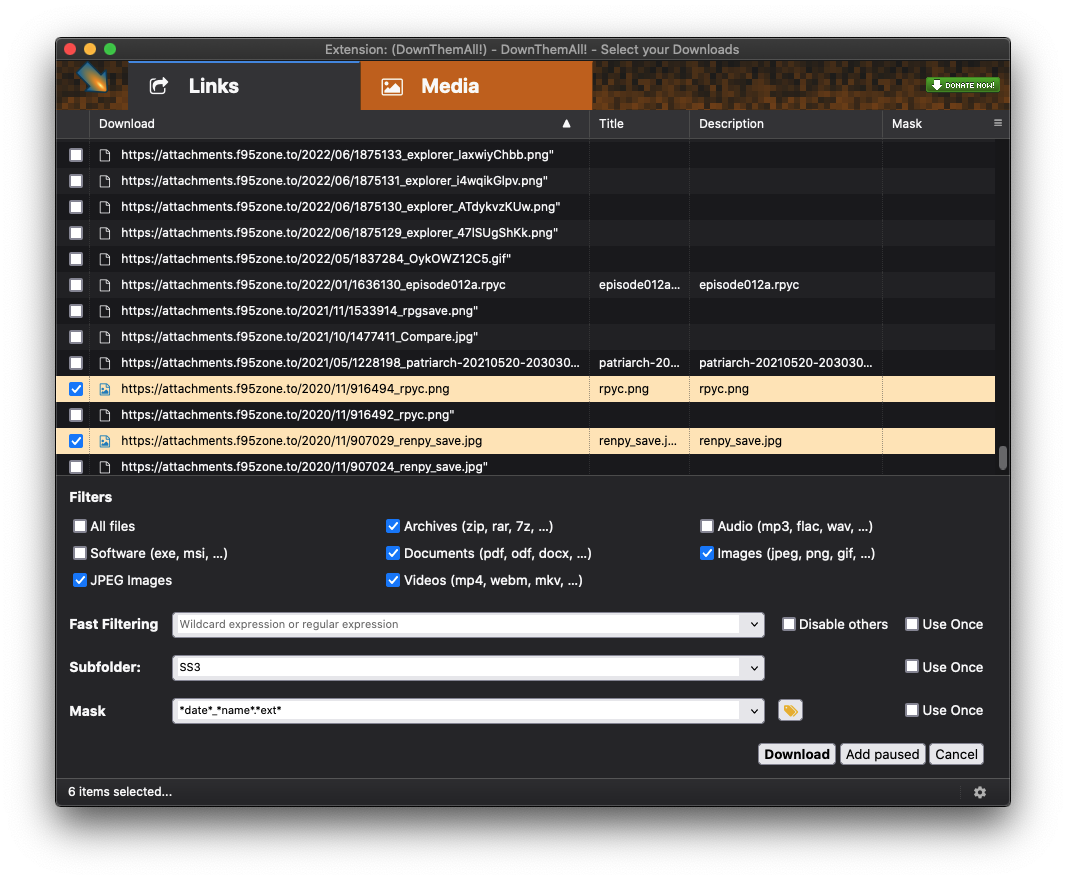Viewport: 1066px width, 880px height.
Task: Expand the Mask pattern dropdown
Action: pos(755,710)
